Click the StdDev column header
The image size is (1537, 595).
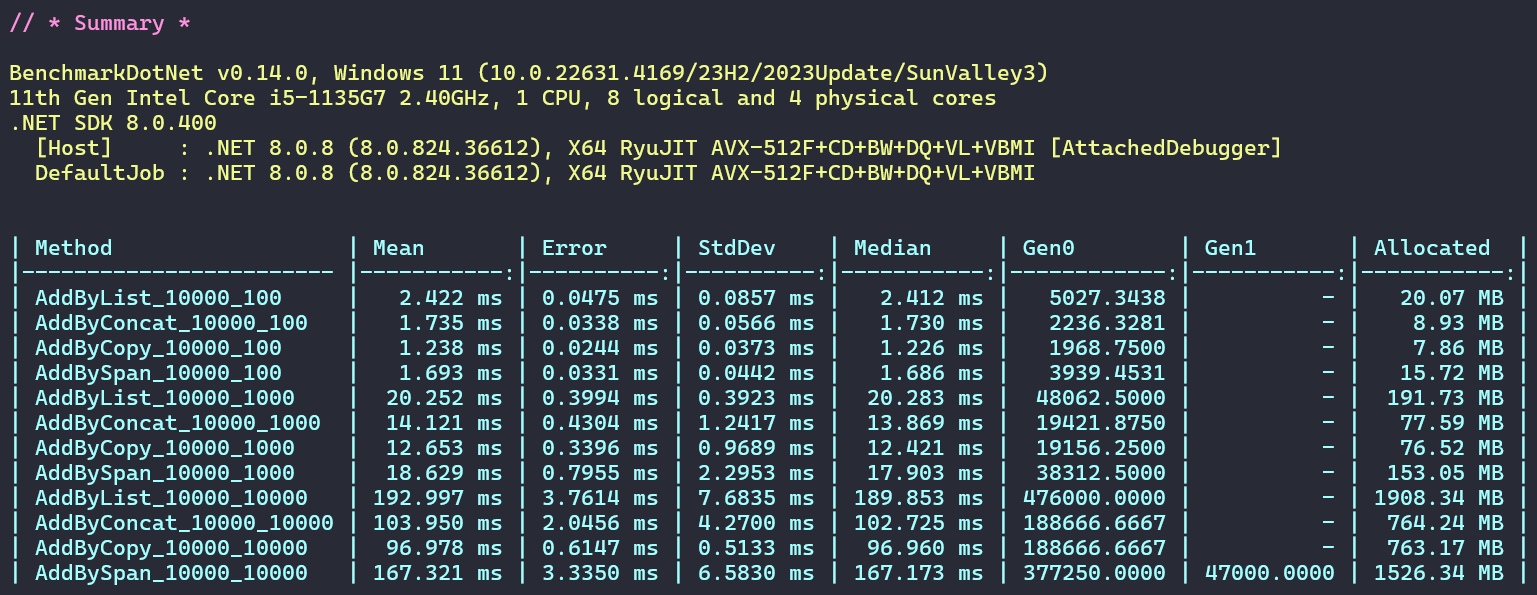click(736, 248)
